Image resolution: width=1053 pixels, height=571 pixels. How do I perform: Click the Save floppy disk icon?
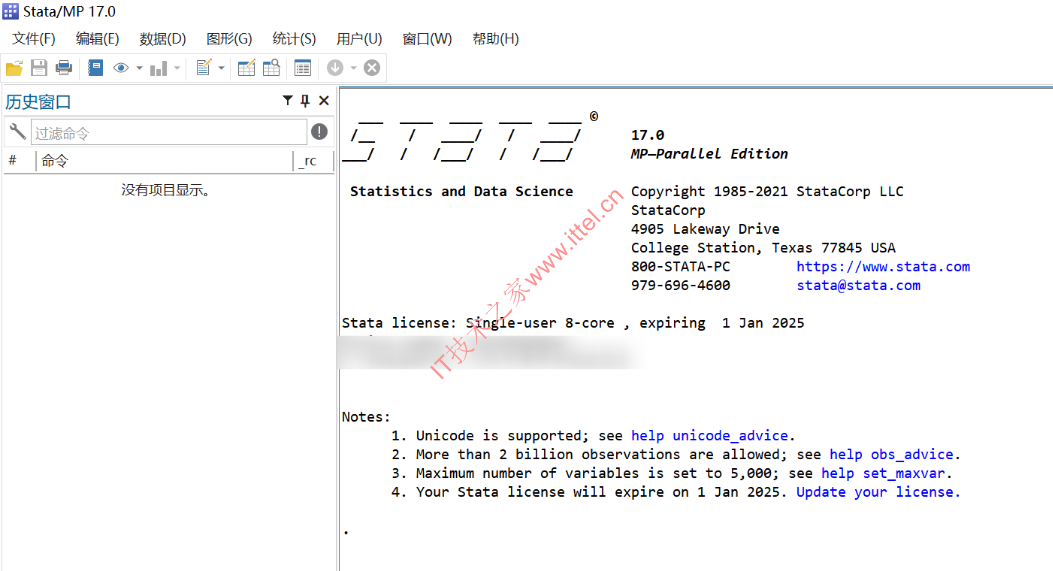click(39, 68)
